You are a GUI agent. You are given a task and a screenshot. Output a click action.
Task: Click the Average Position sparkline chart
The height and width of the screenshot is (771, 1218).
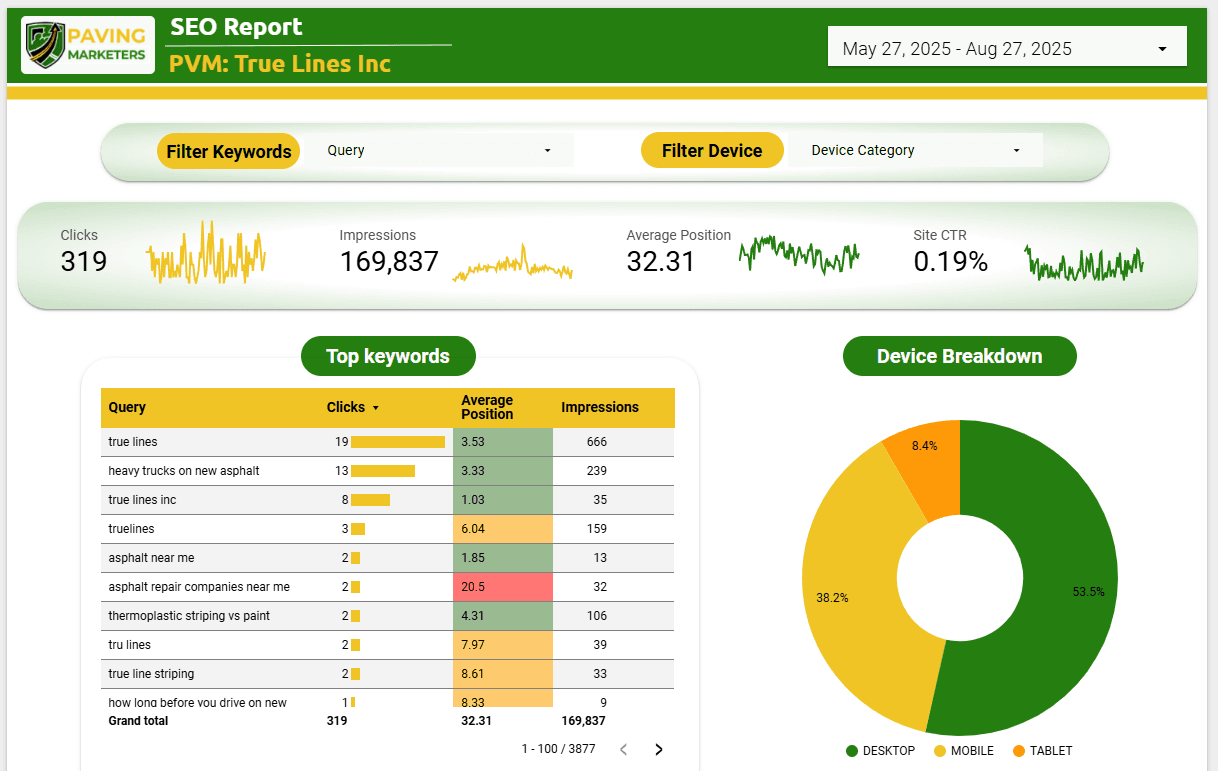pos(799,254)
